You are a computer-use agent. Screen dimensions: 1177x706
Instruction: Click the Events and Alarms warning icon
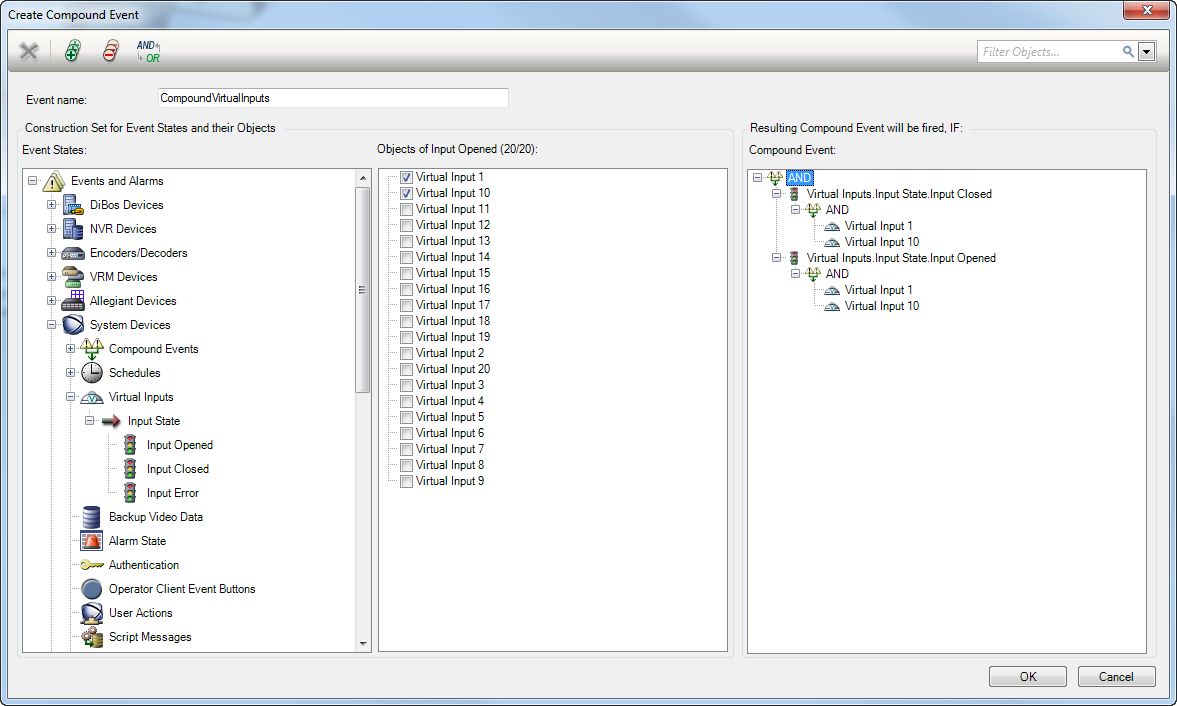coord(54,181)
